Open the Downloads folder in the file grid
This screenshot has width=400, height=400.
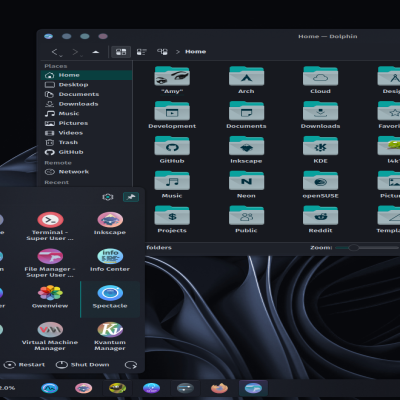pos(320,115)
